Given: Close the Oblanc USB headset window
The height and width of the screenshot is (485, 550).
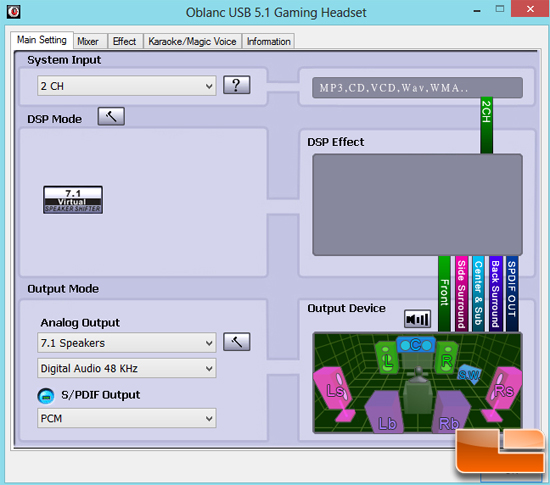Looking at the screenshot, I should click(530, 9).
